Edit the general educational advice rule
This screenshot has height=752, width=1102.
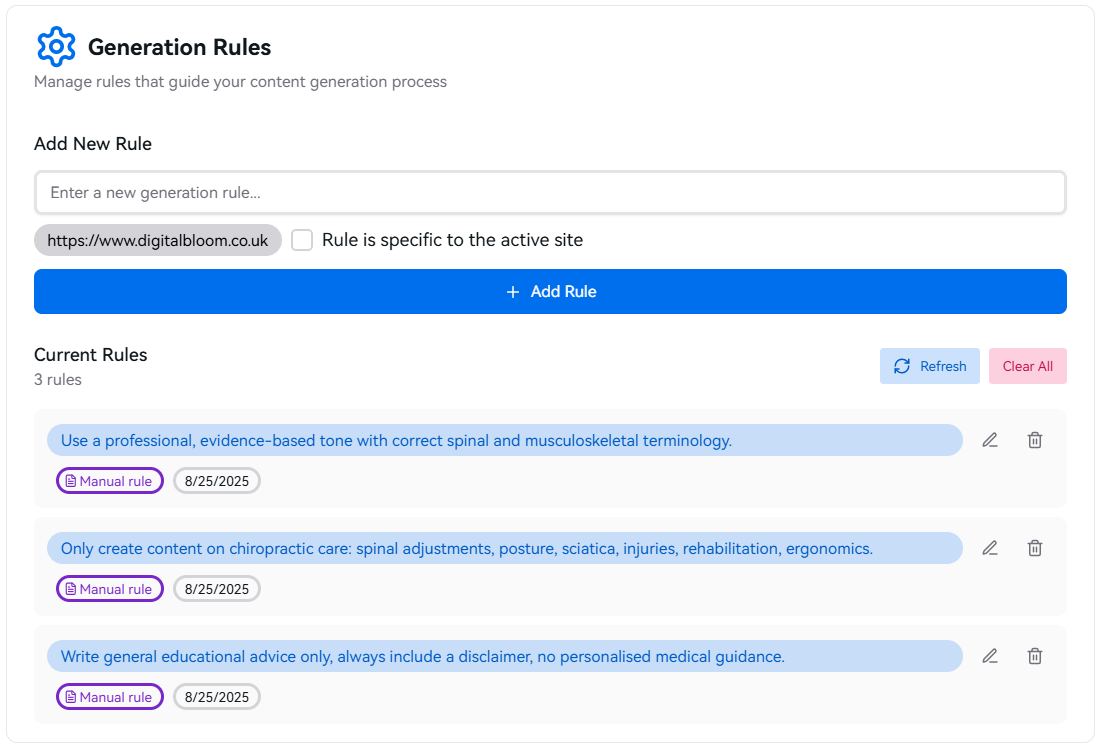990,656
